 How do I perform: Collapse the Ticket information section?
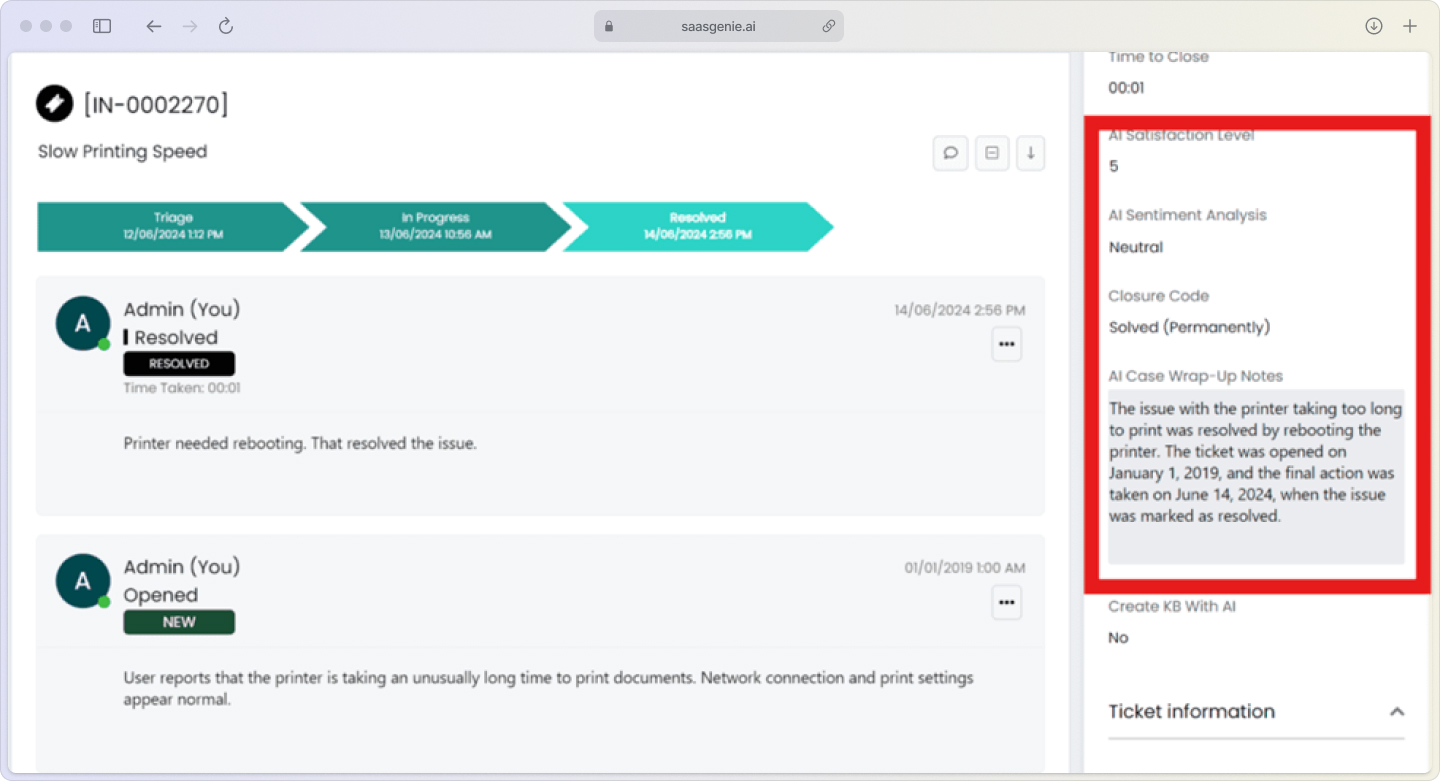point(1397,712)
